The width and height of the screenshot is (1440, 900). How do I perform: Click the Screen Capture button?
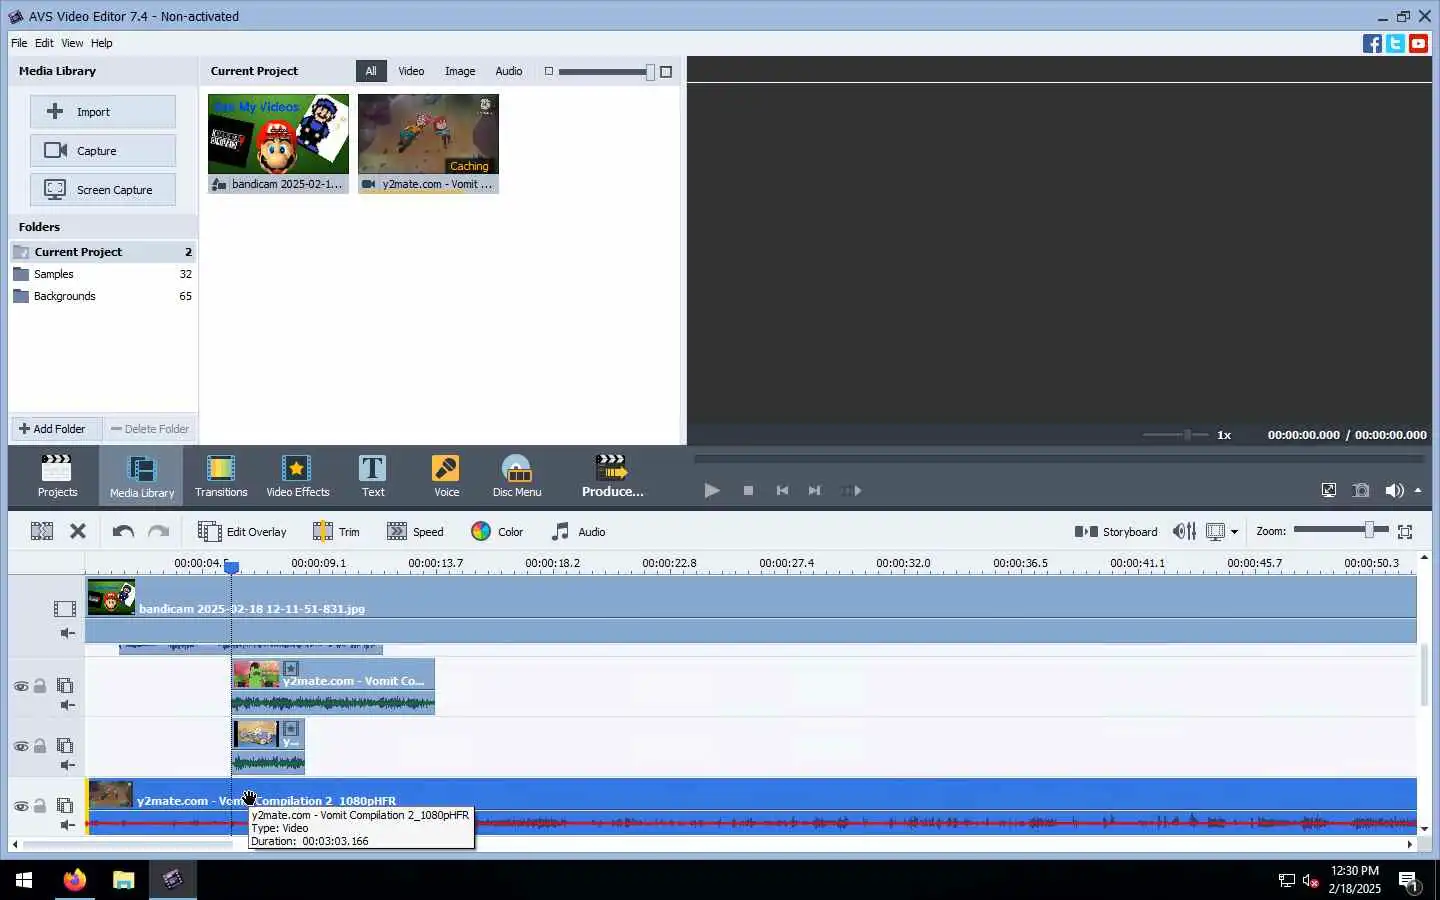(103, 190)
